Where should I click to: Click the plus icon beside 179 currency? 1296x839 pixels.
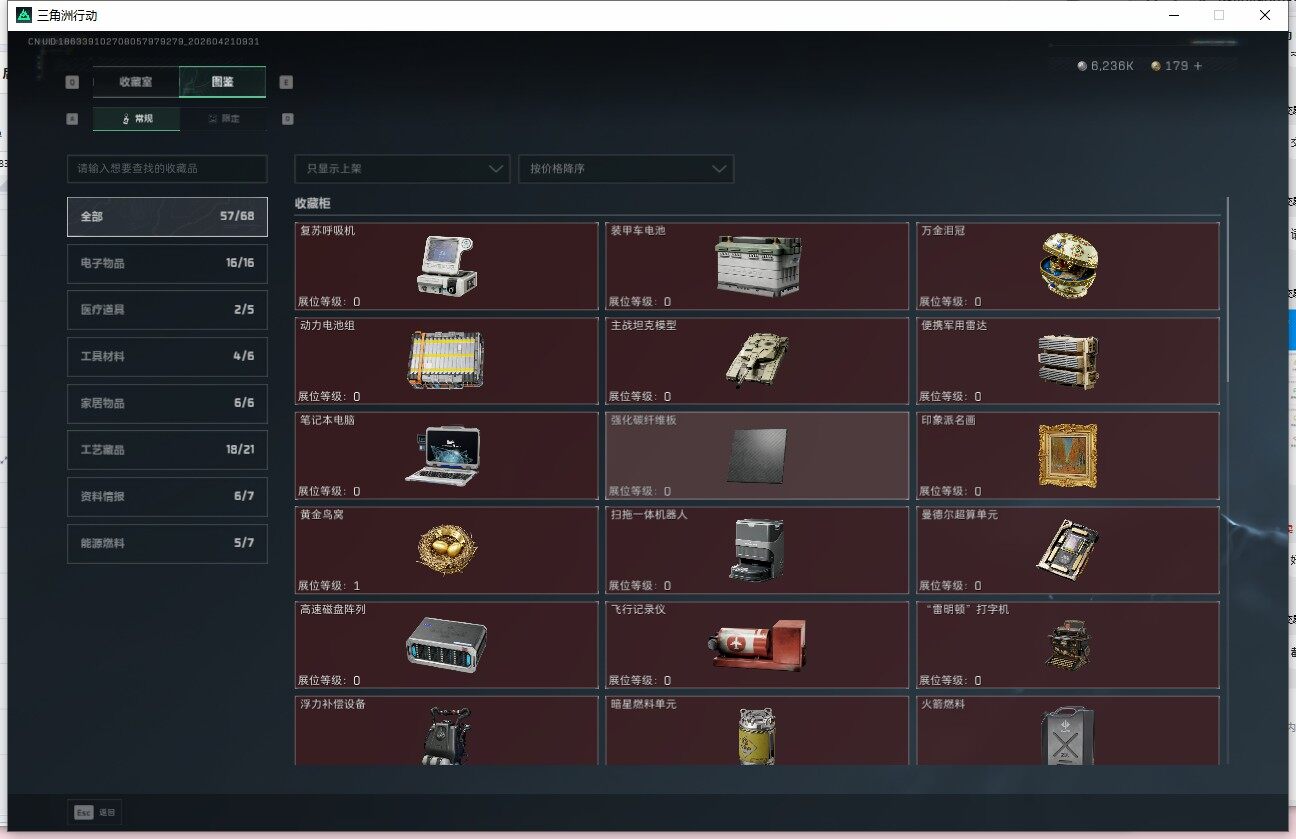coord(1197,66)
